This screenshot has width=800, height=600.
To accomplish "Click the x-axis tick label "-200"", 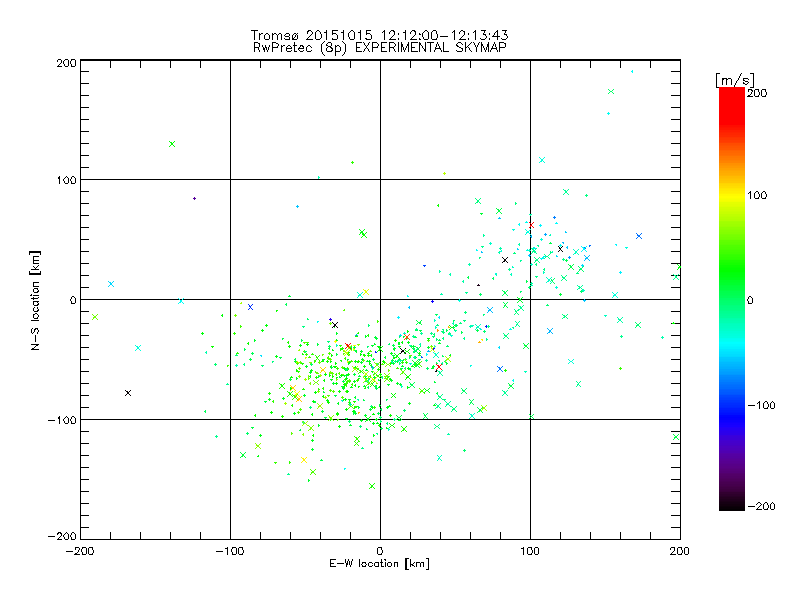I will [x=80, y=551].
